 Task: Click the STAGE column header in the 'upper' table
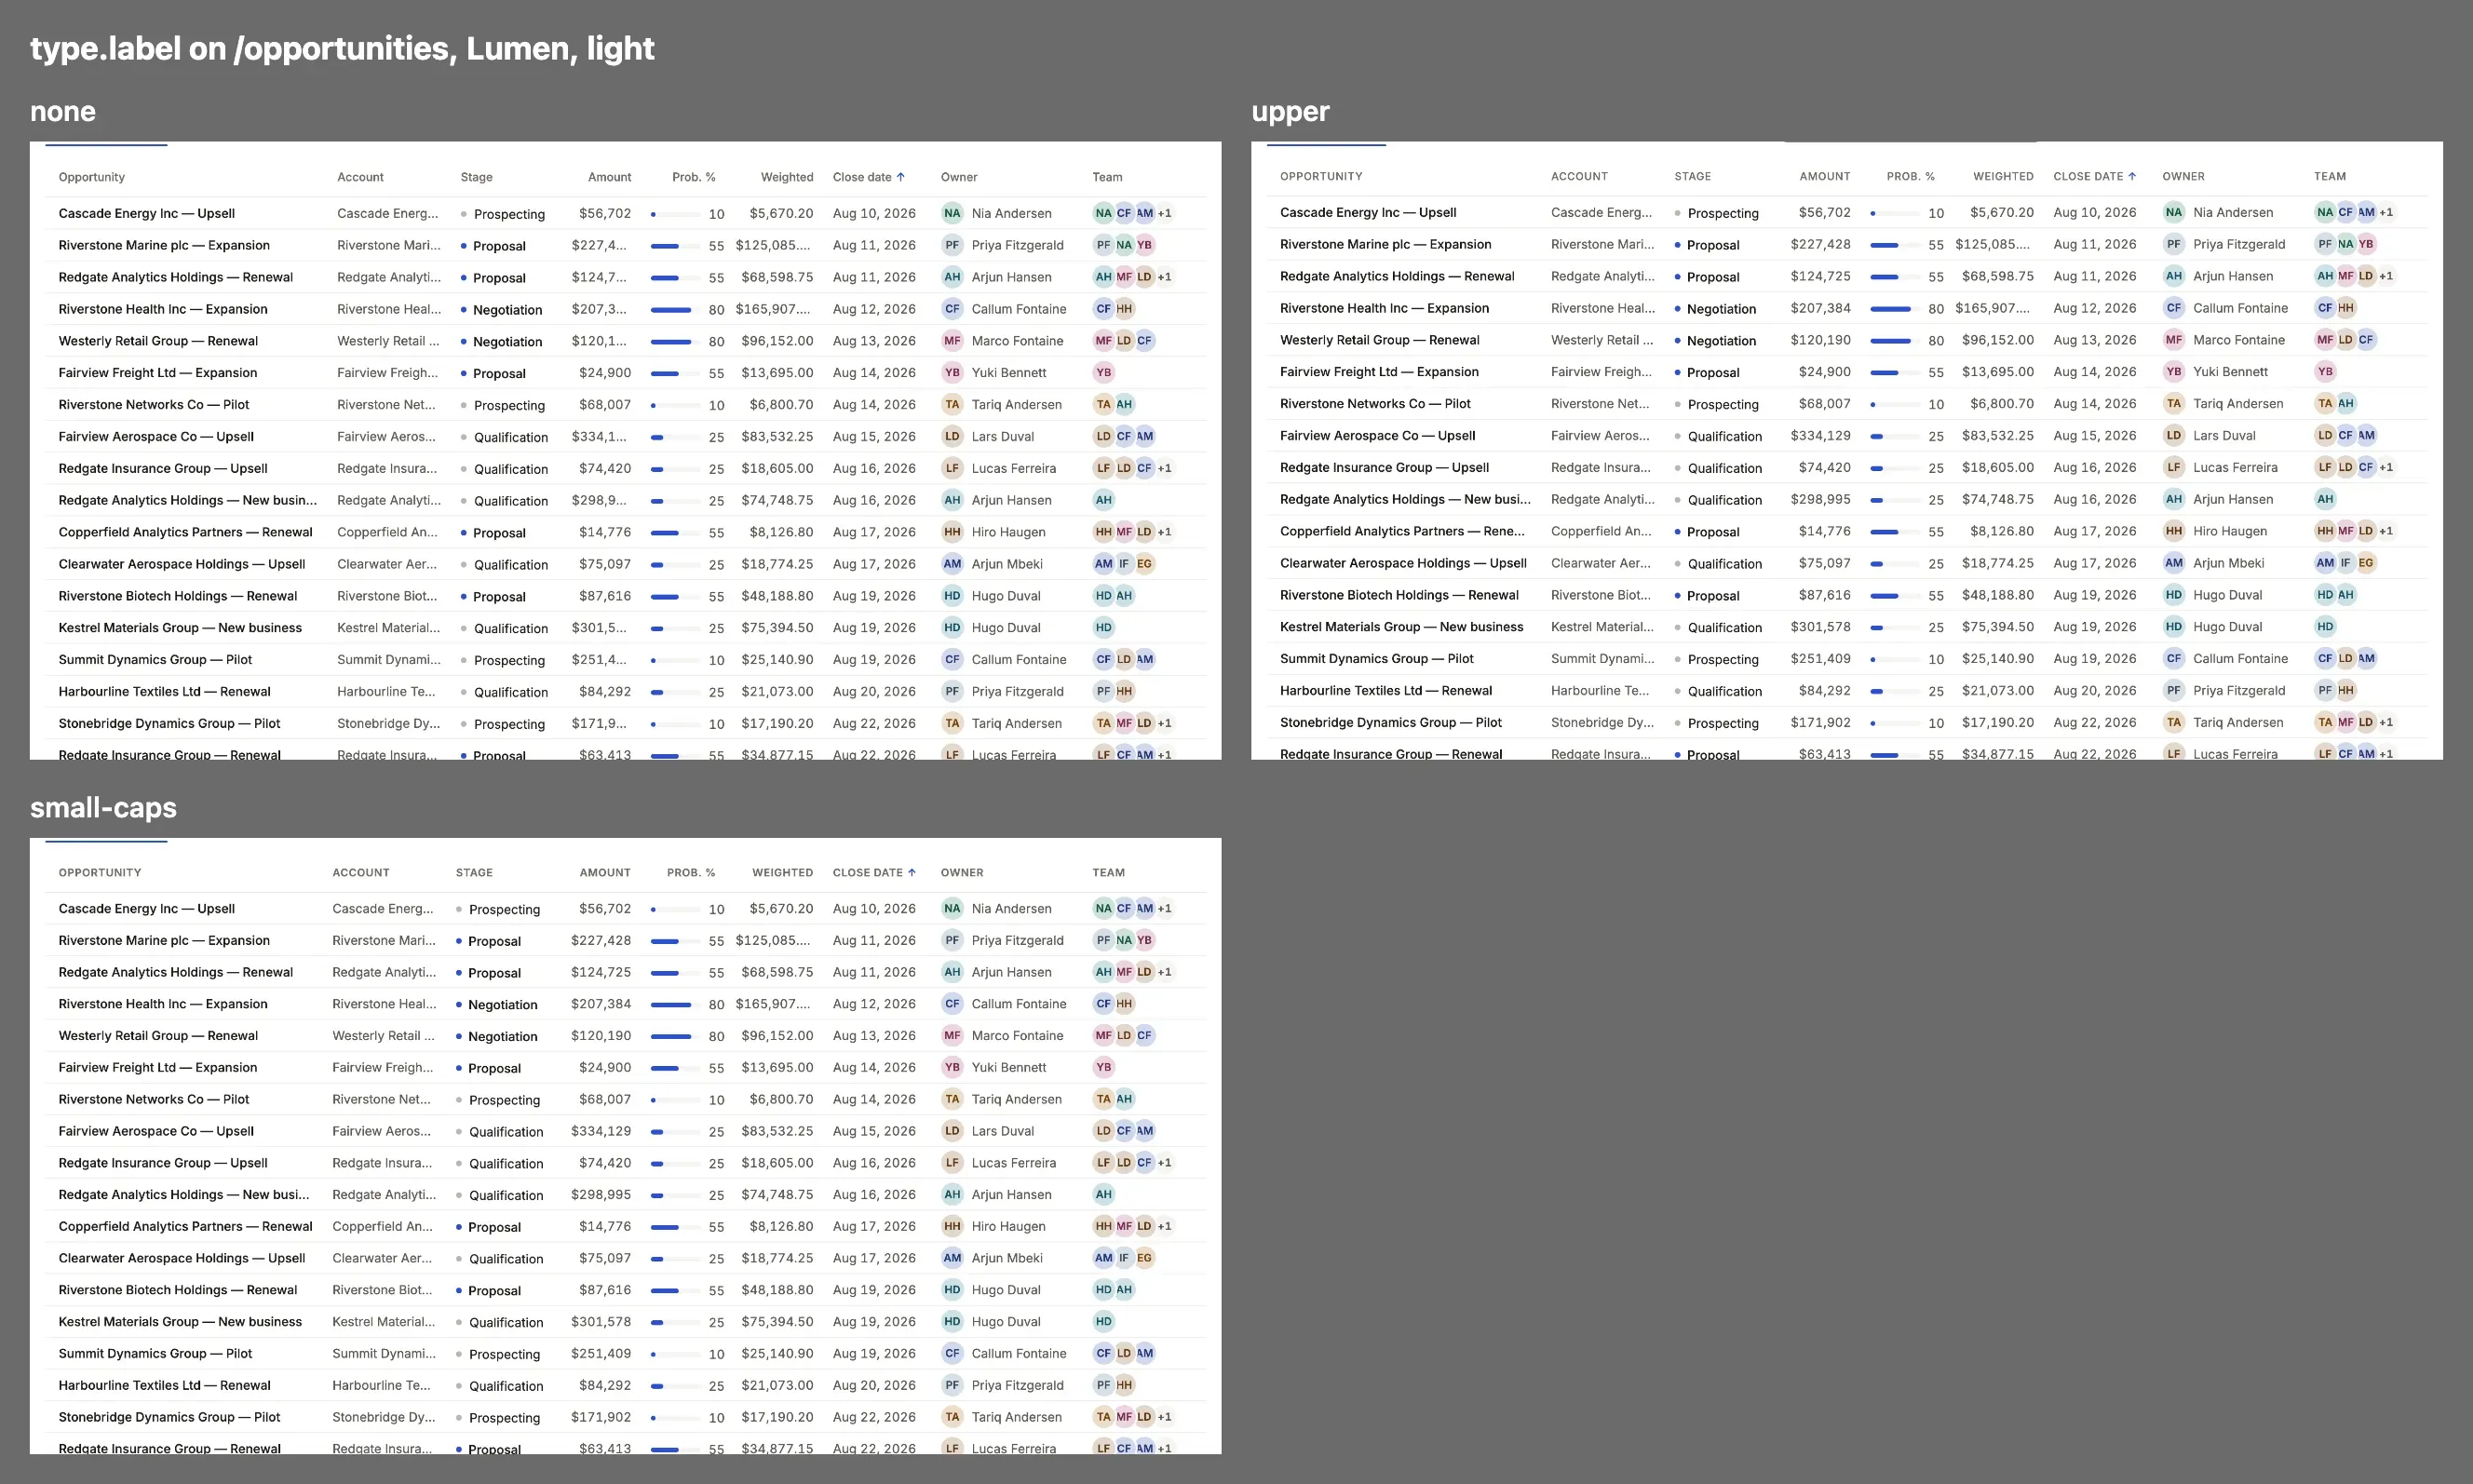click(x=1692, y=176)
